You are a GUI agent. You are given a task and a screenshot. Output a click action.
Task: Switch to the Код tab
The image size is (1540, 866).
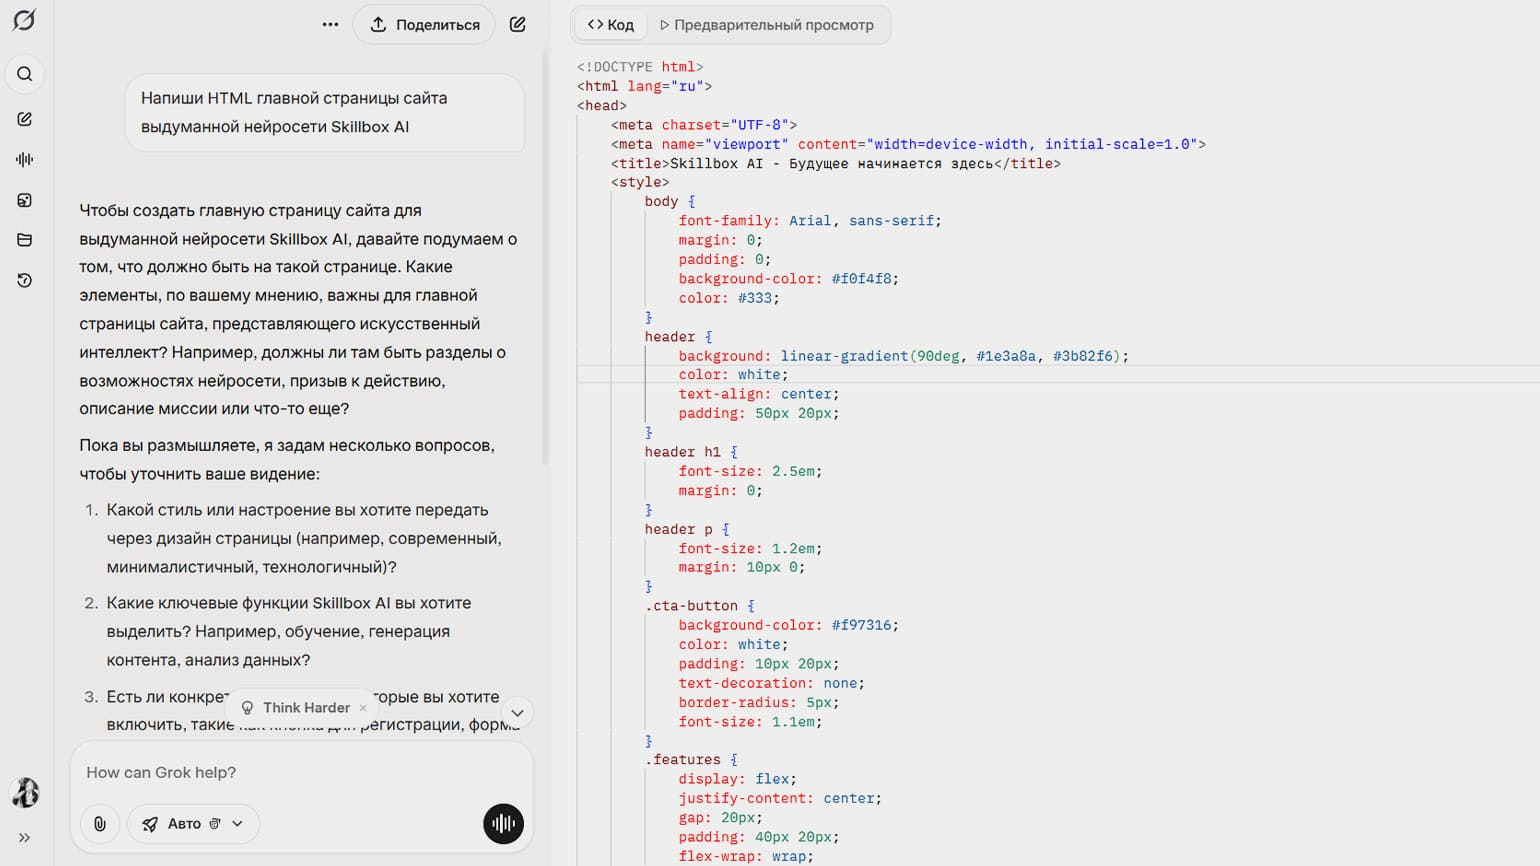pos(611,25)
